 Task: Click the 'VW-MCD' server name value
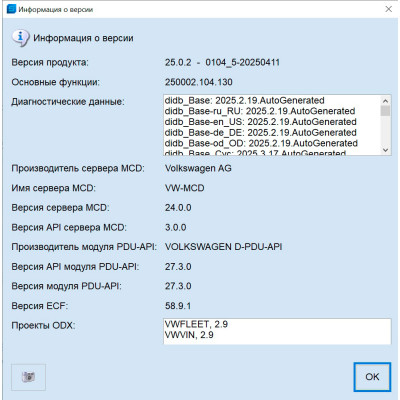tap(185, 188)
